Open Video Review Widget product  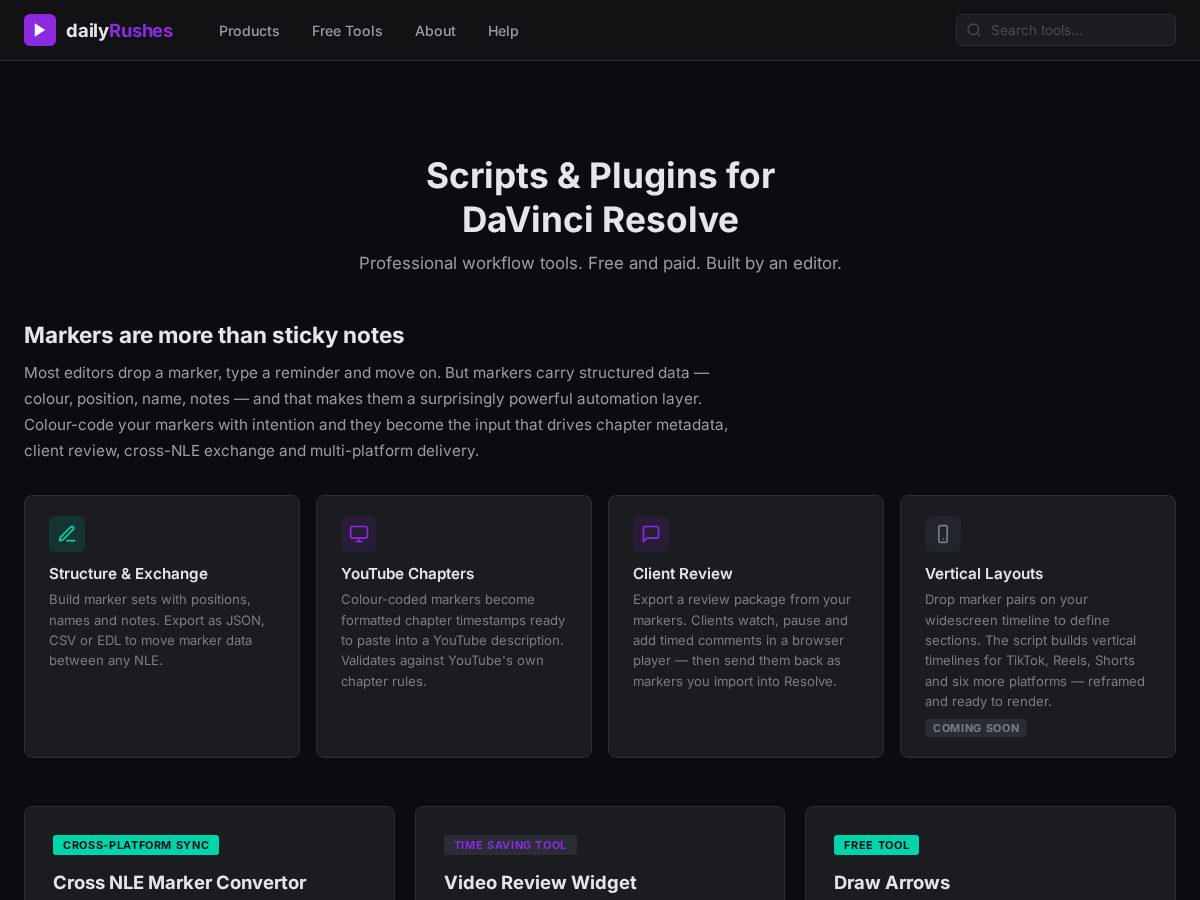tap(540, 883)
